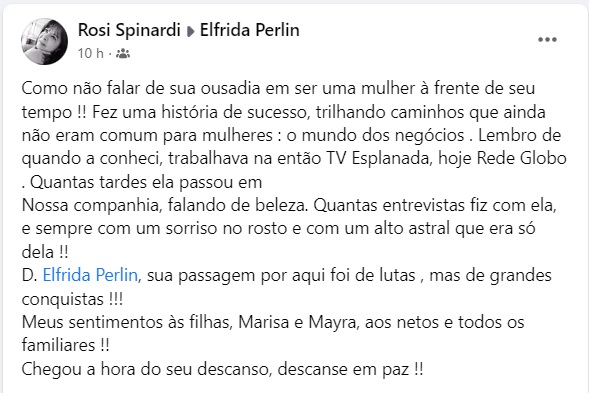Click the arrow icon between the two names
The image size is (589, 397).
[x=190, y=32]
